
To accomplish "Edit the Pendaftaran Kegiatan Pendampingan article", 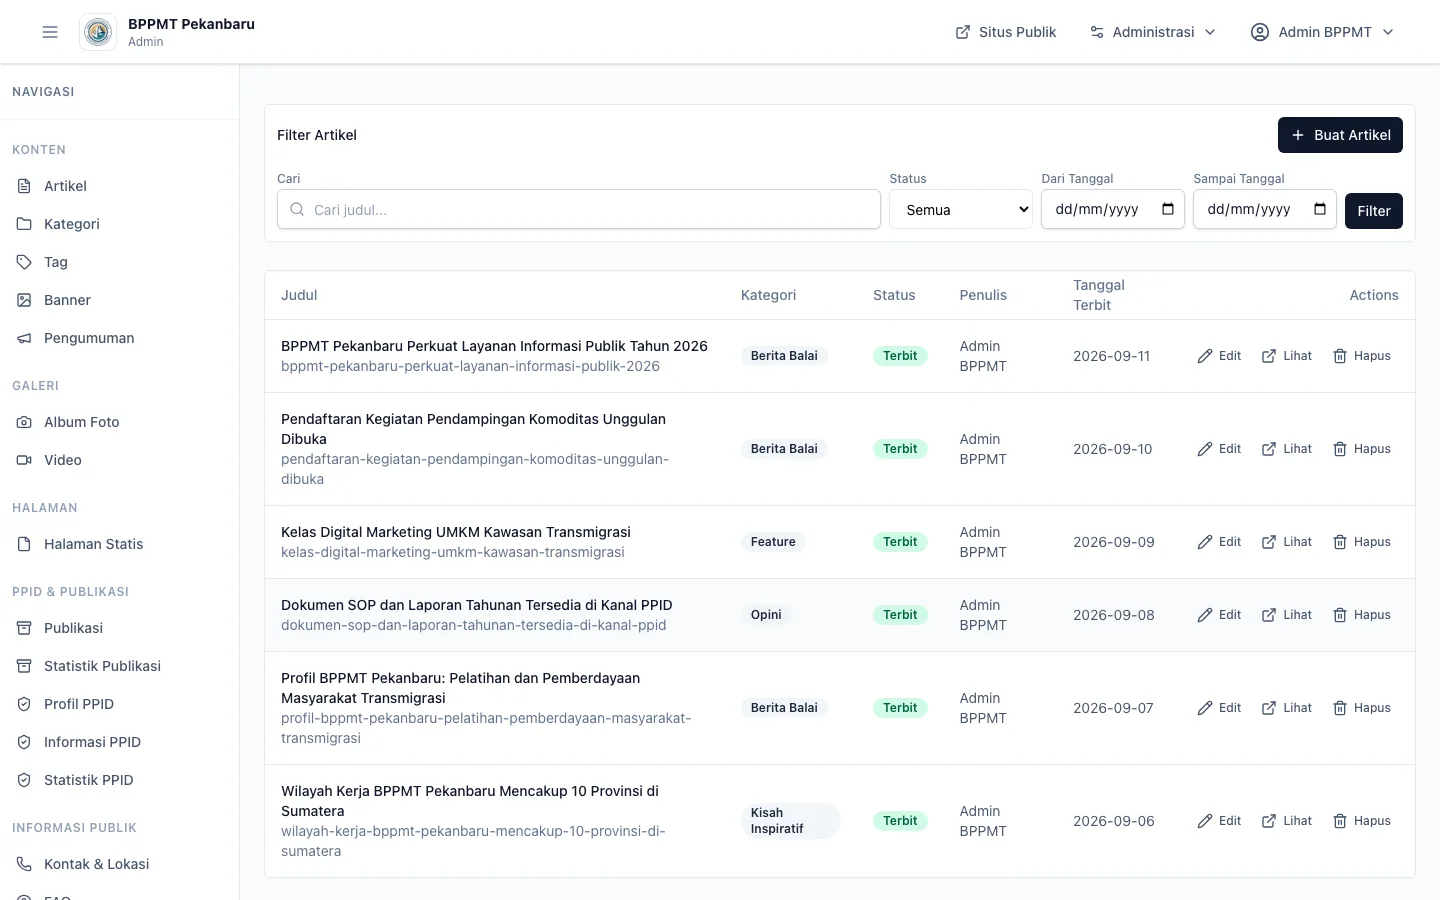I will click(1219, 449).
